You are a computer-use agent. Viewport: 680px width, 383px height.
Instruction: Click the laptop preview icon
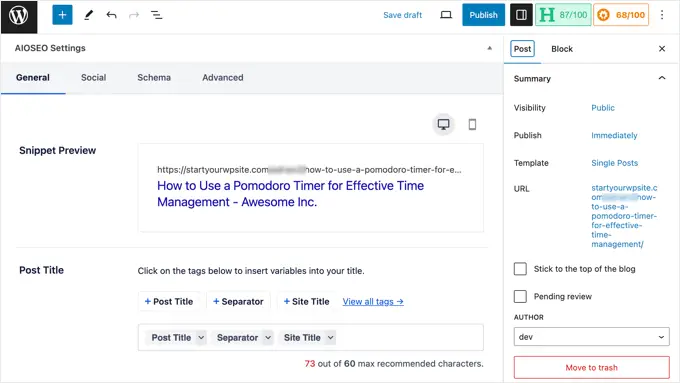click(x=446, y=15)
